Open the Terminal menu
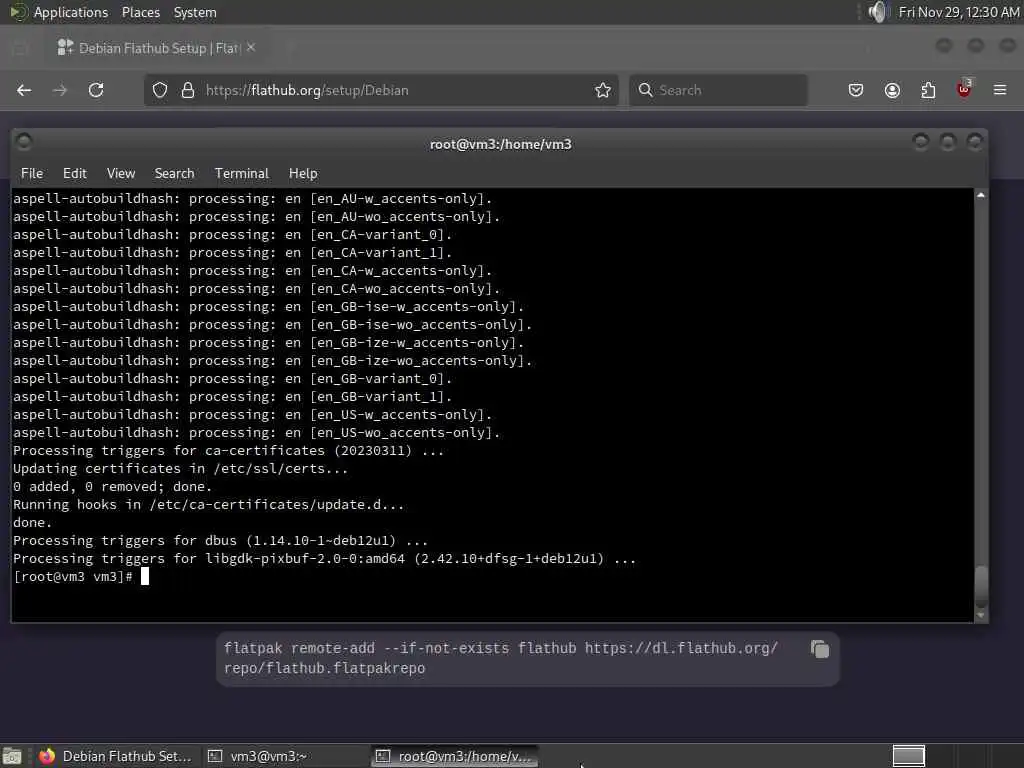 tap(242, 174)
